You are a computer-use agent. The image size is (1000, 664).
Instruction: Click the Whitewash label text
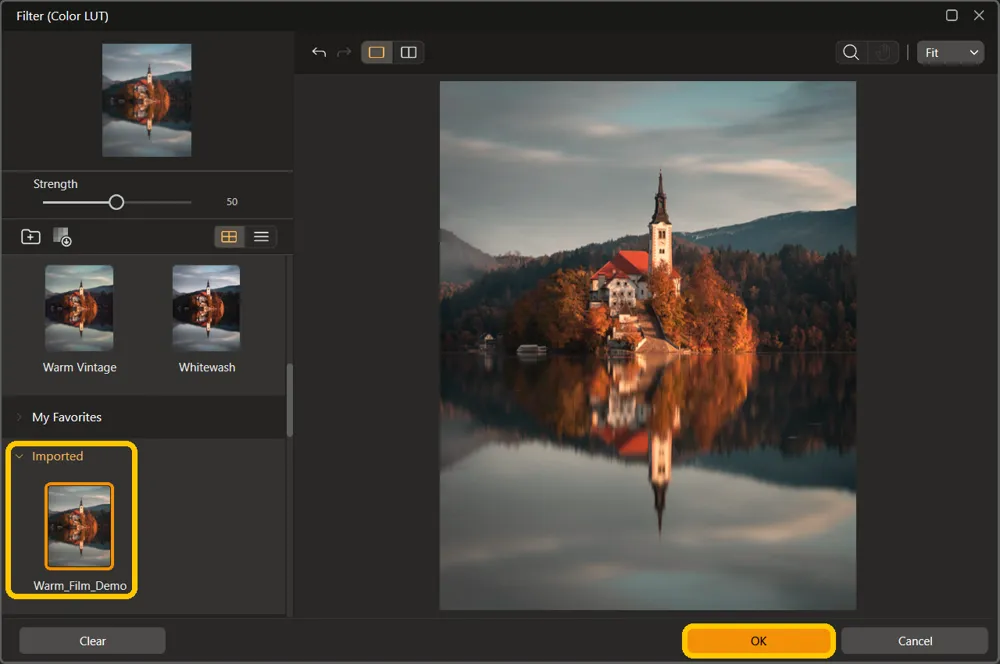(x=207, y=367)
